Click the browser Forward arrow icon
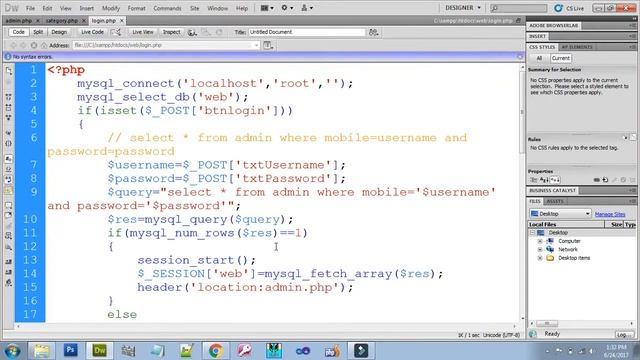 point(23,45)
